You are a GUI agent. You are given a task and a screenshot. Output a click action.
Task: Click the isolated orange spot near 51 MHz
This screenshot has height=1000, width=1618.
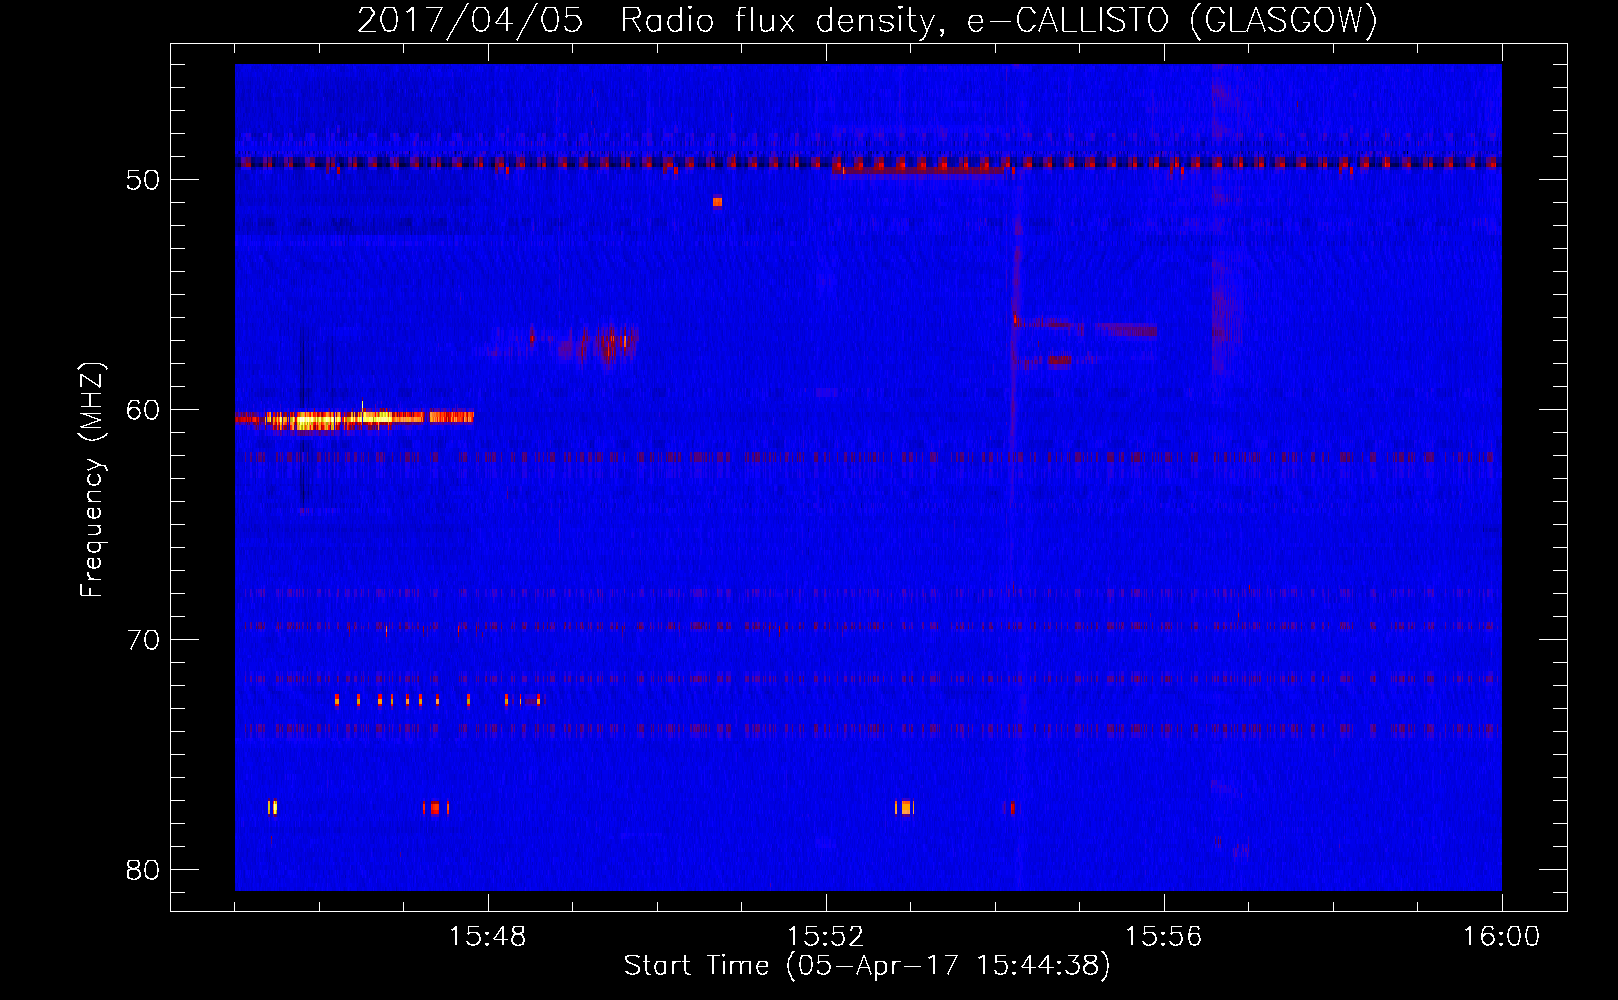pyautogui.click(x=717, y=202)
